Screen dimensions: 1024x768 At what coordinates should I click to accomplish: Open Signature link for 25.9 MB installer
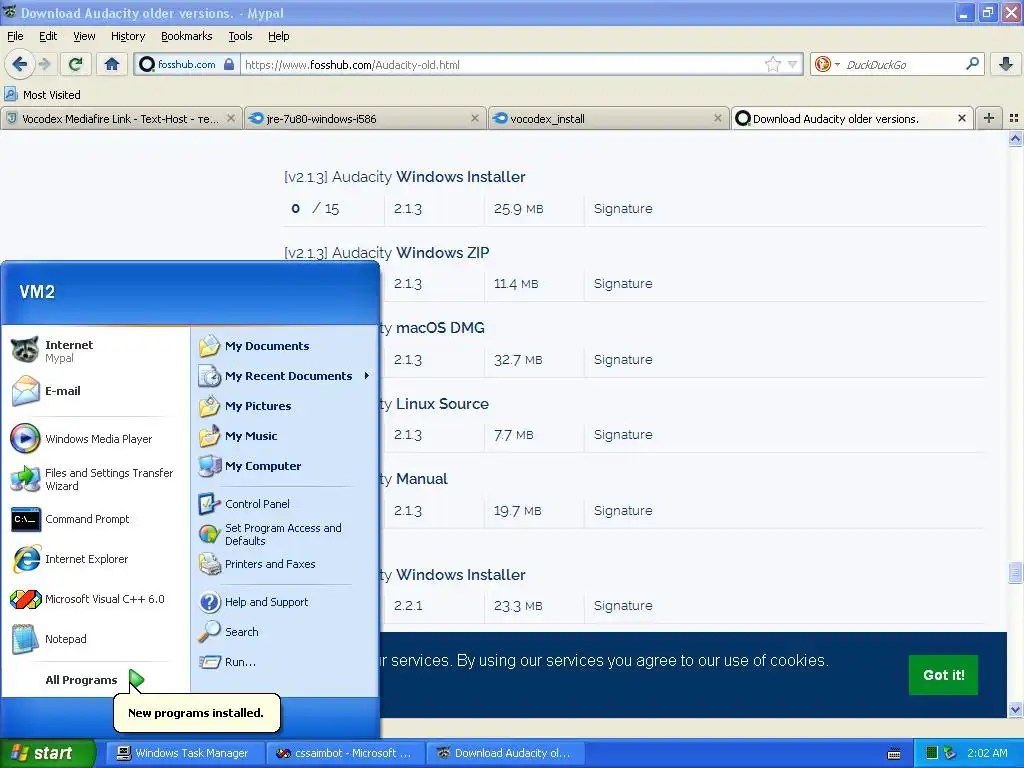(x=623, y=209)
